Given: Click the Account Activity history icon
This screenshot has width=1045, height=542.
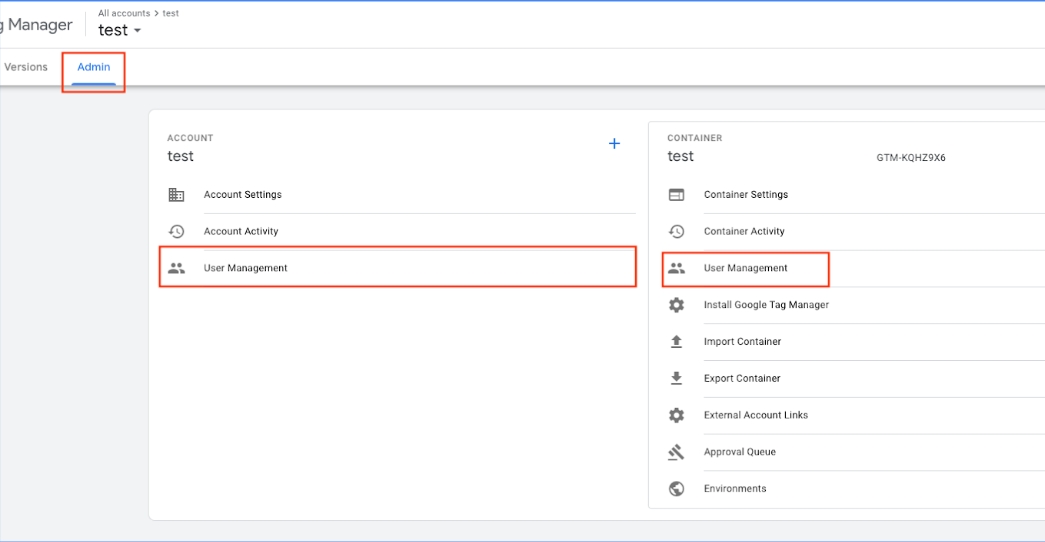Looking at the screenshot, I should pos(176,231).
